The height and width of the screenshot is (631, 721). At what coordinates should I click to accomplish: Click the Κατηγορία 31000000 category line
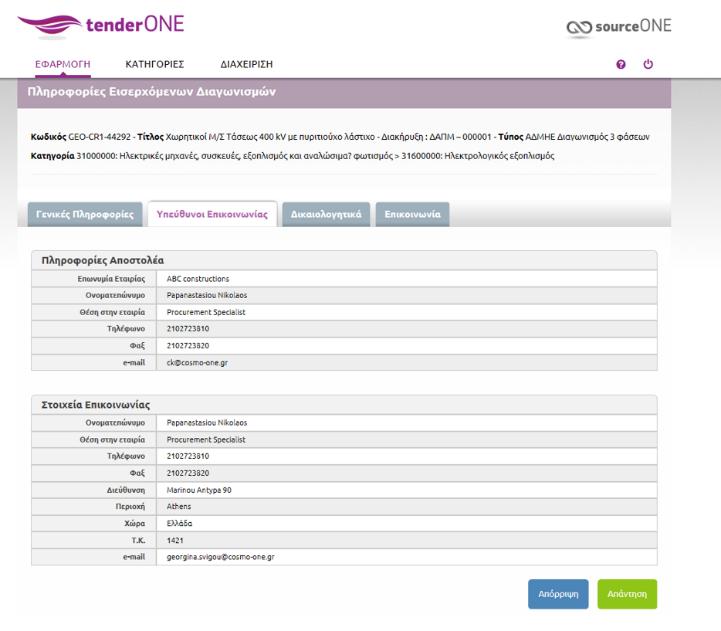(292, 156)
